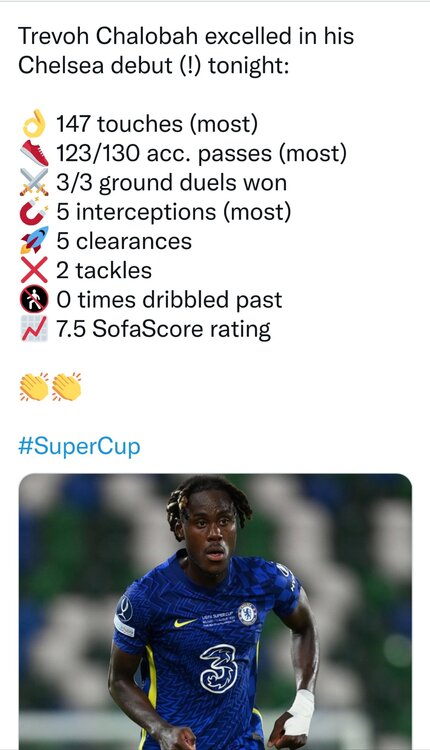This screenshot has width=430, height=750.
Task: Click the no pedestrians emoji
Action: (x=34, y=299)
